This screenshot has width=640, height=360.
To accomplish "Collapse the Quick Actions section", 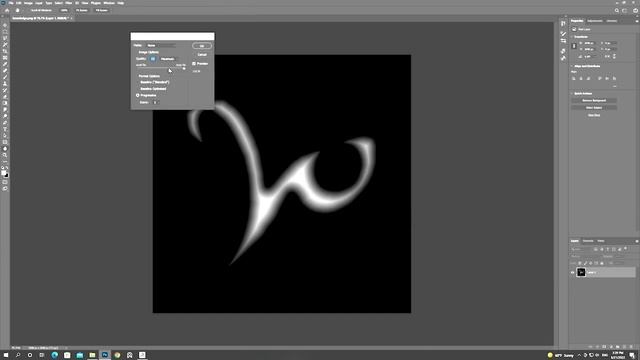I will 572,93.
